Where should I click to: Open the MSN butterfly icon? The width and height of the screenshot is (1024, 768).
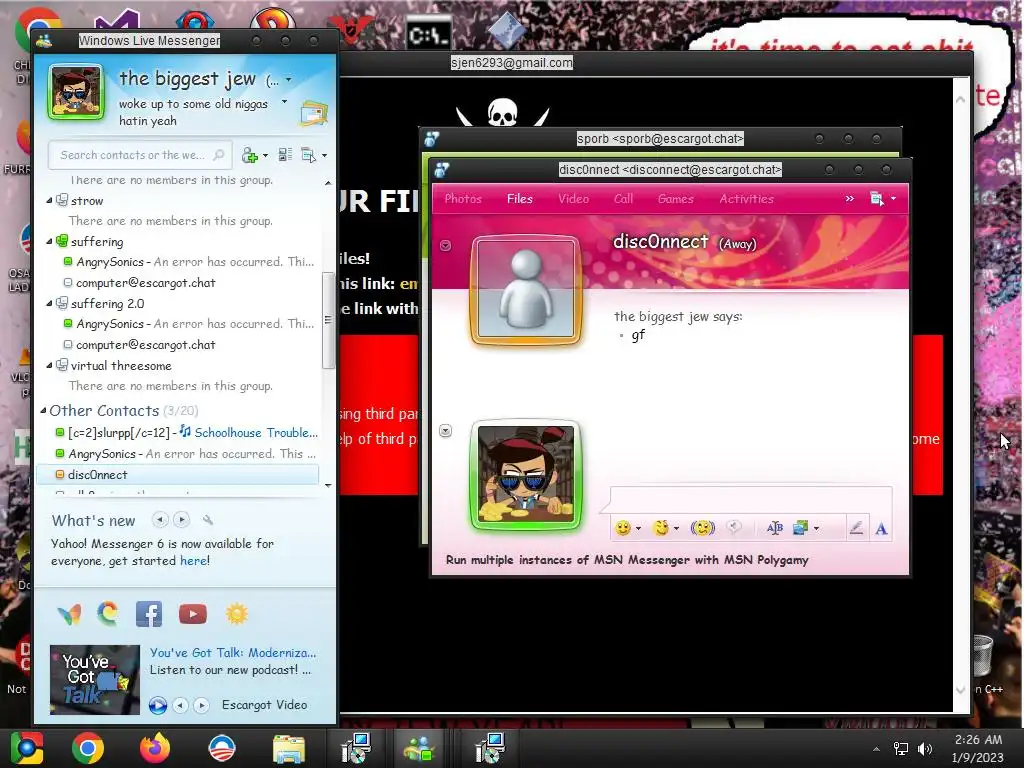click(69, 614)
